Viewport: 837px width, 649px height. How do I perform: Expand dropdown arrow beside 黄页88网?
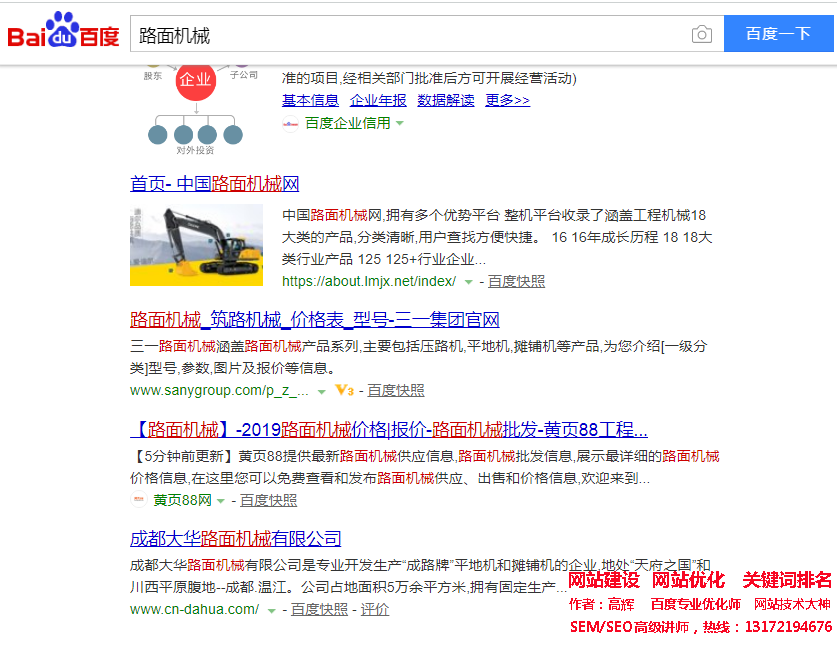[x=221, y=501]
